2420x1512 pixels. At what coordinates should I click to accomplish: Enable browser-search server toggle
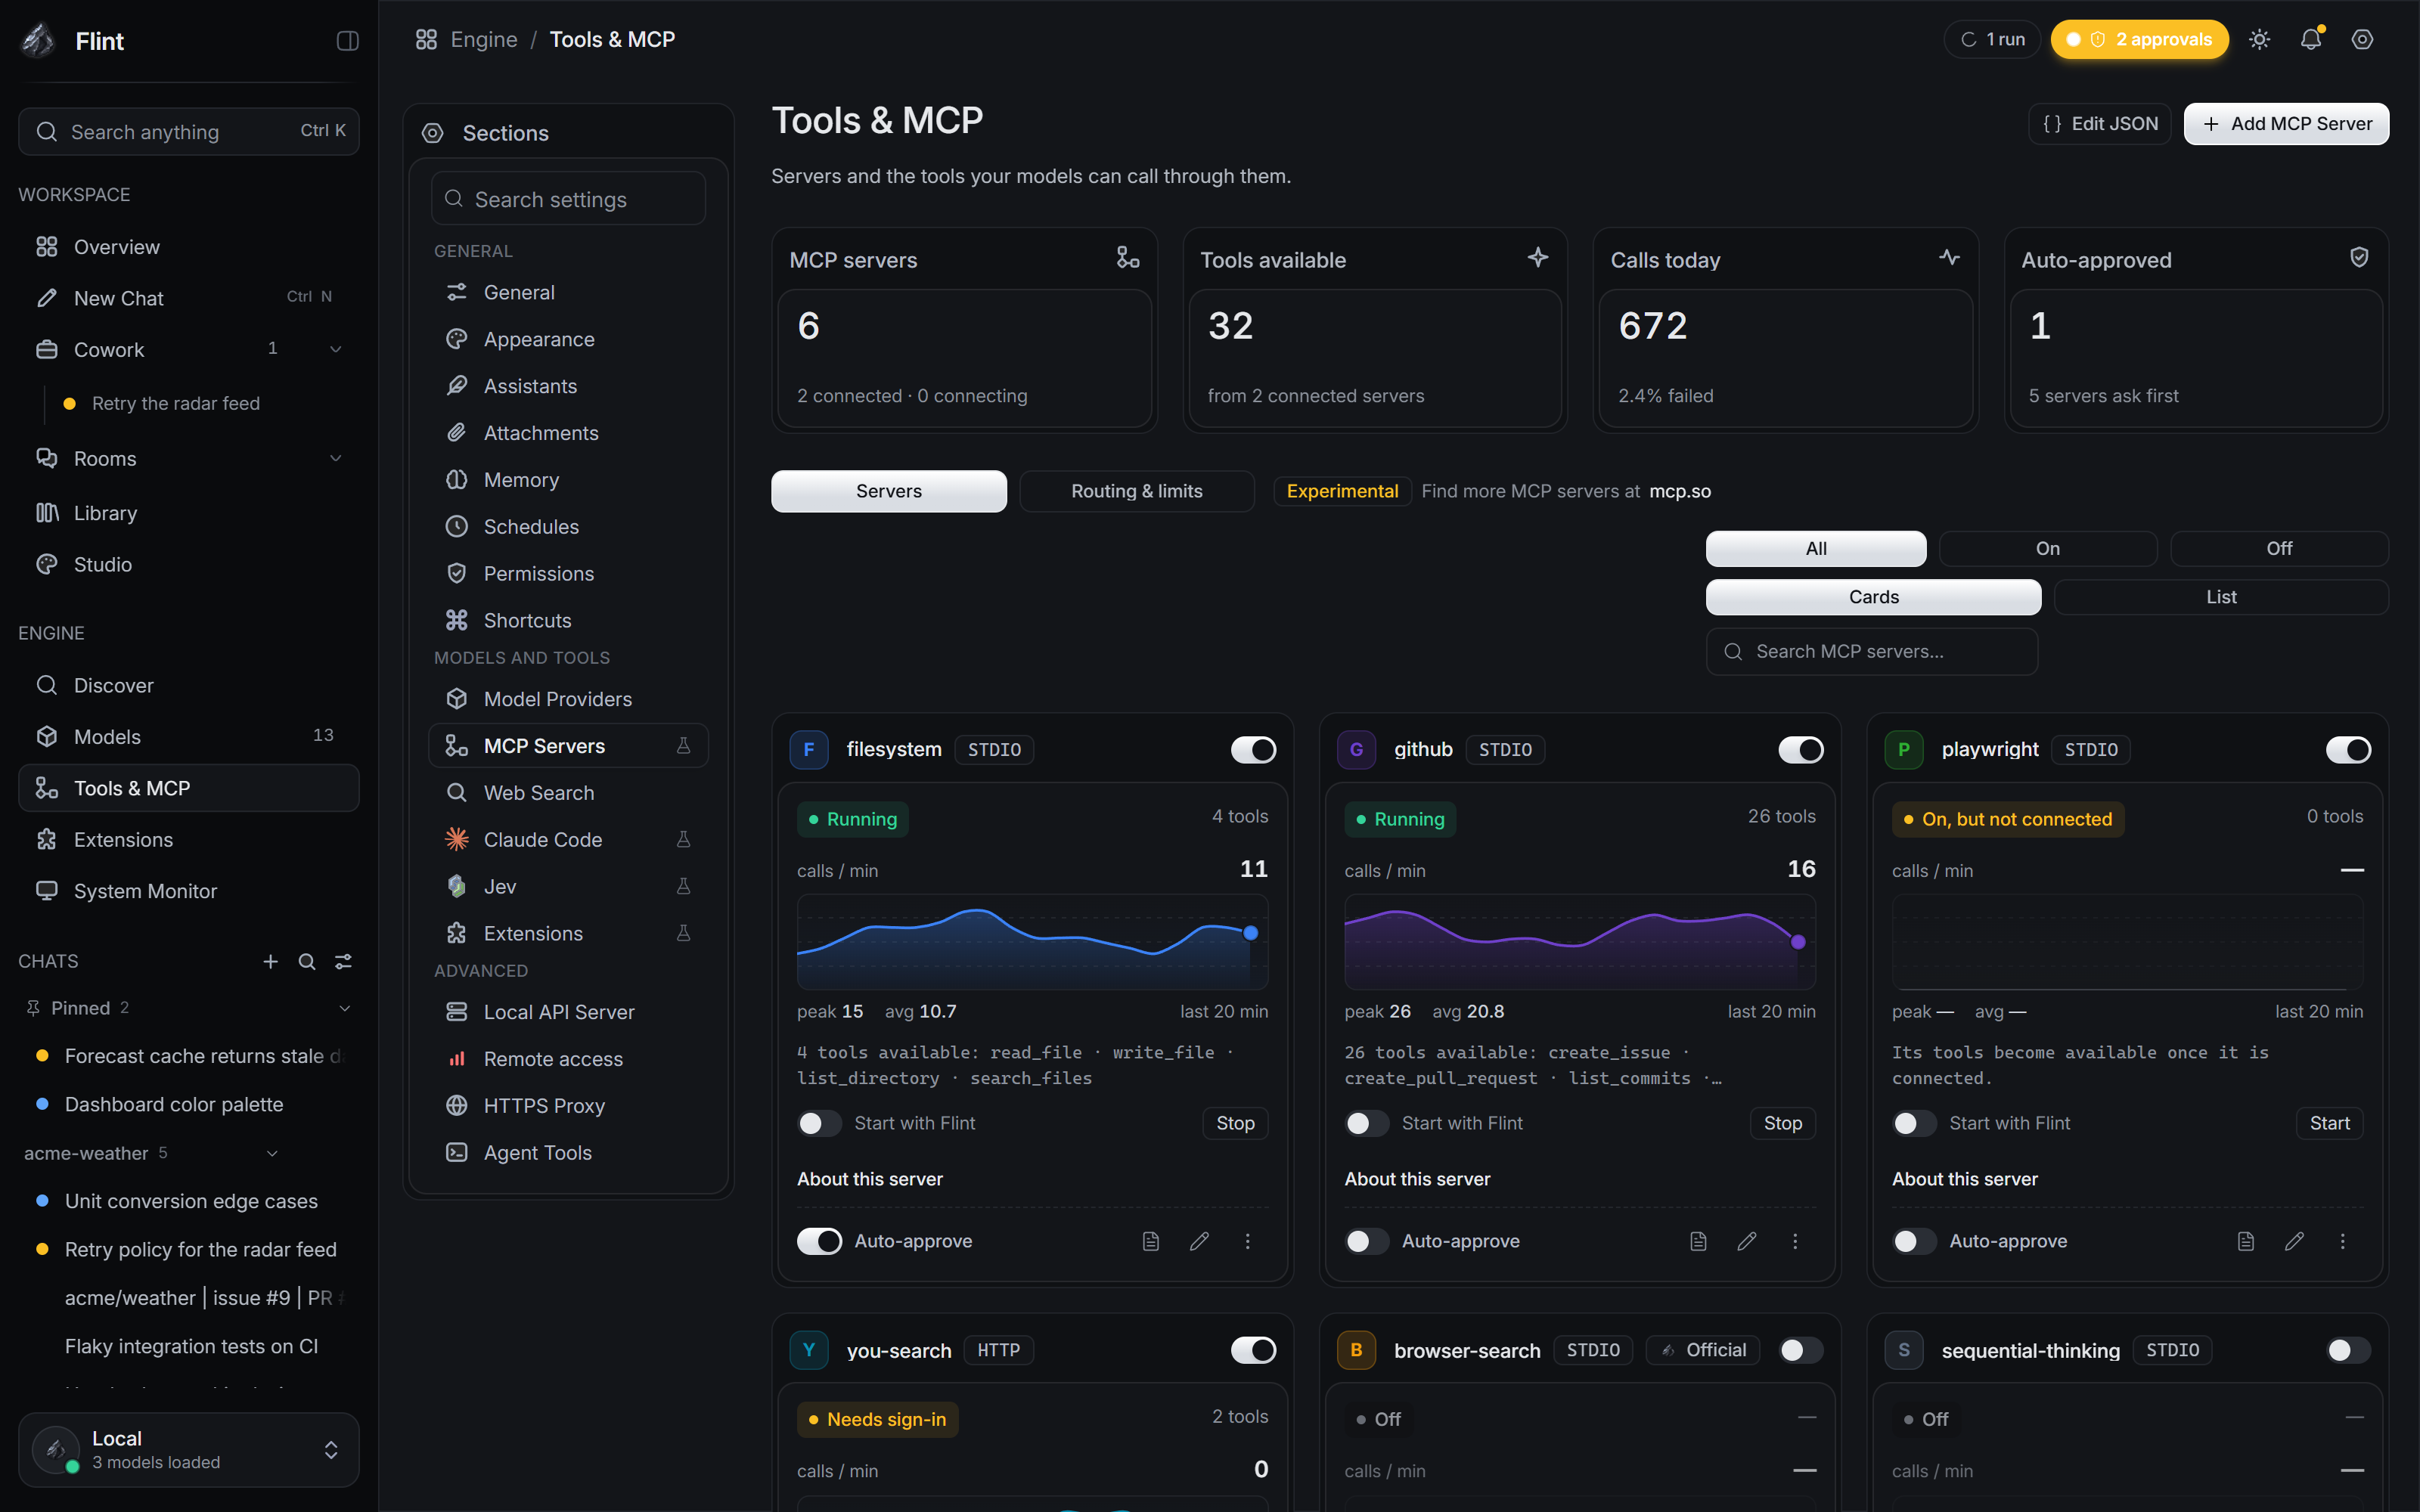pyautogui.click(x=1801, y=1350)
